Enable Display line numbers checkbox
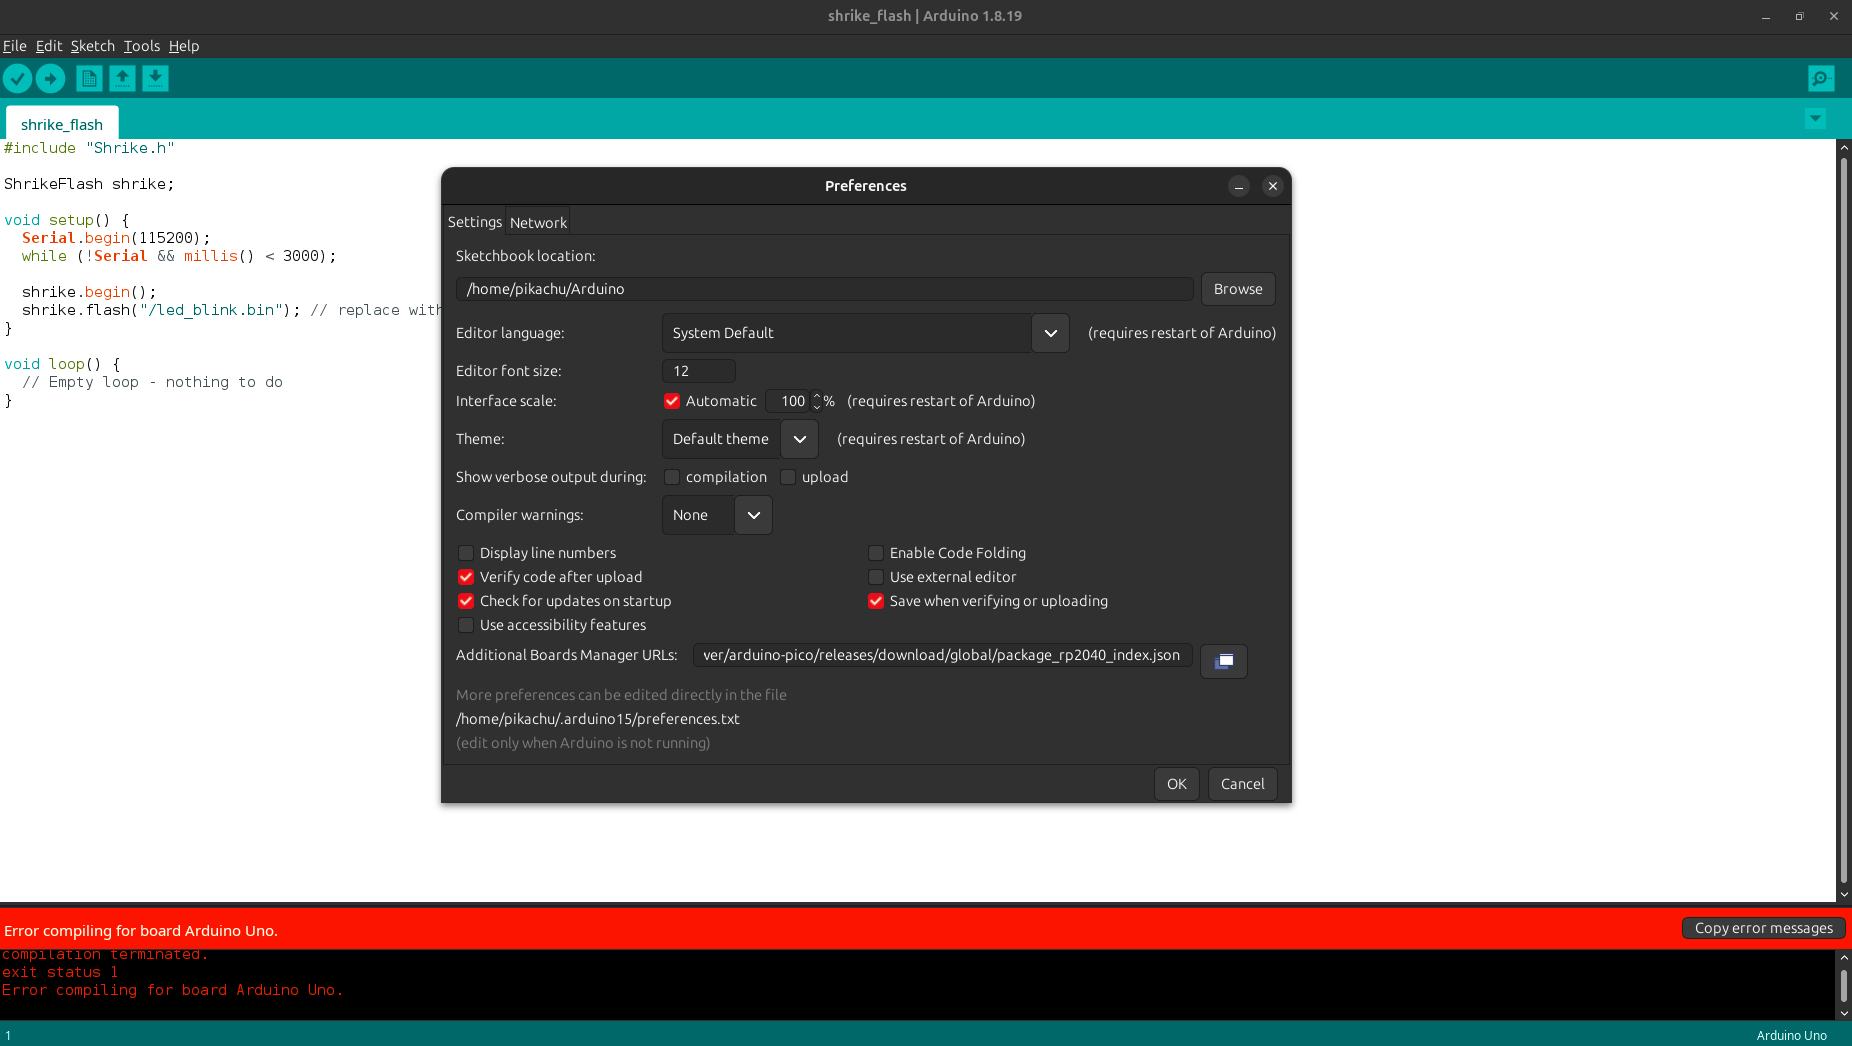Viewport: 1852px width, 1046px height. [x=466, y=553]
